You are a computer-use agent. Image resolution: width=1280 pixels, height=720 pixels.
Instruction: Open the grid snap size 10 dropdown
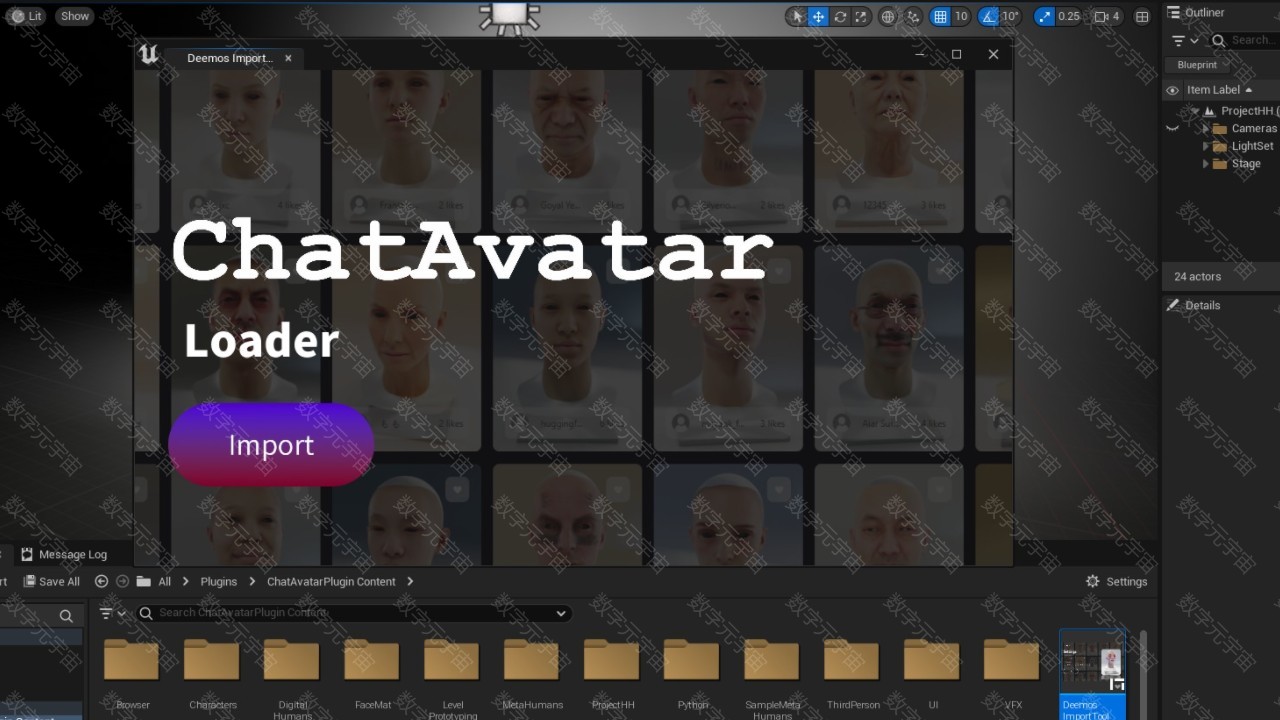tap(961, 16)
